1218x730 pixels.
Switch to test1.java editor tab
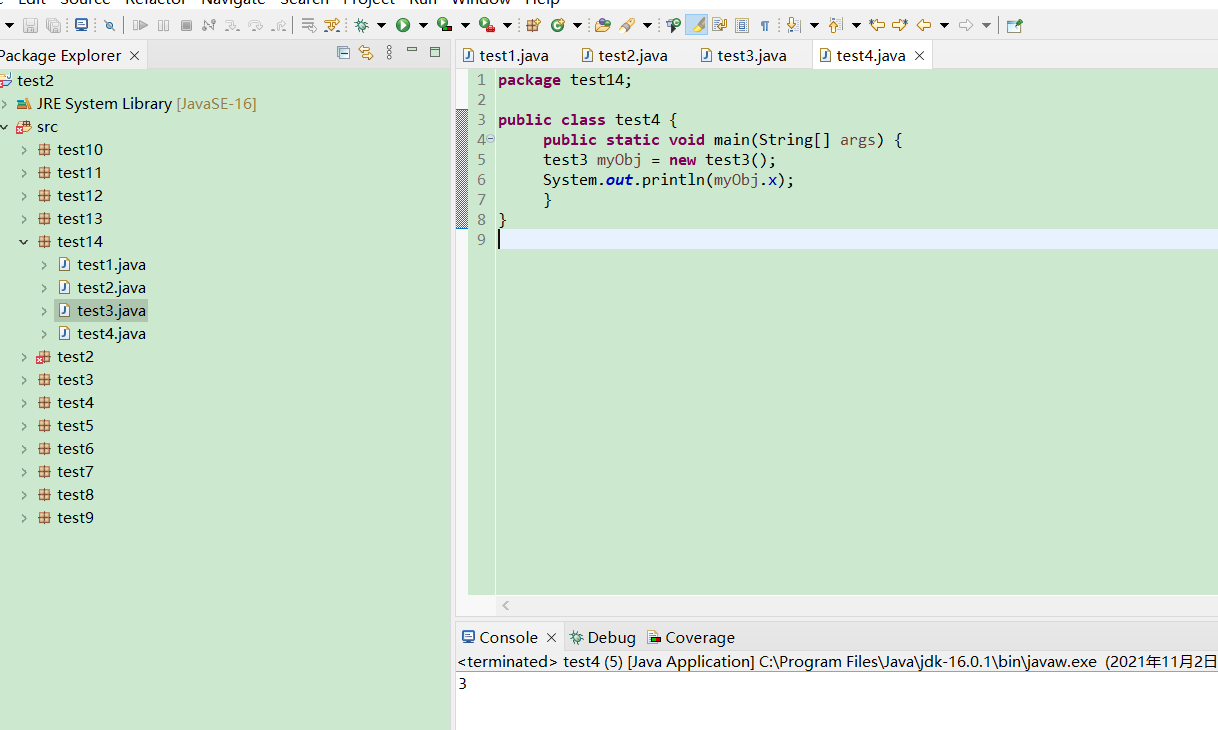pyautogui.click(x=505, y=55)
